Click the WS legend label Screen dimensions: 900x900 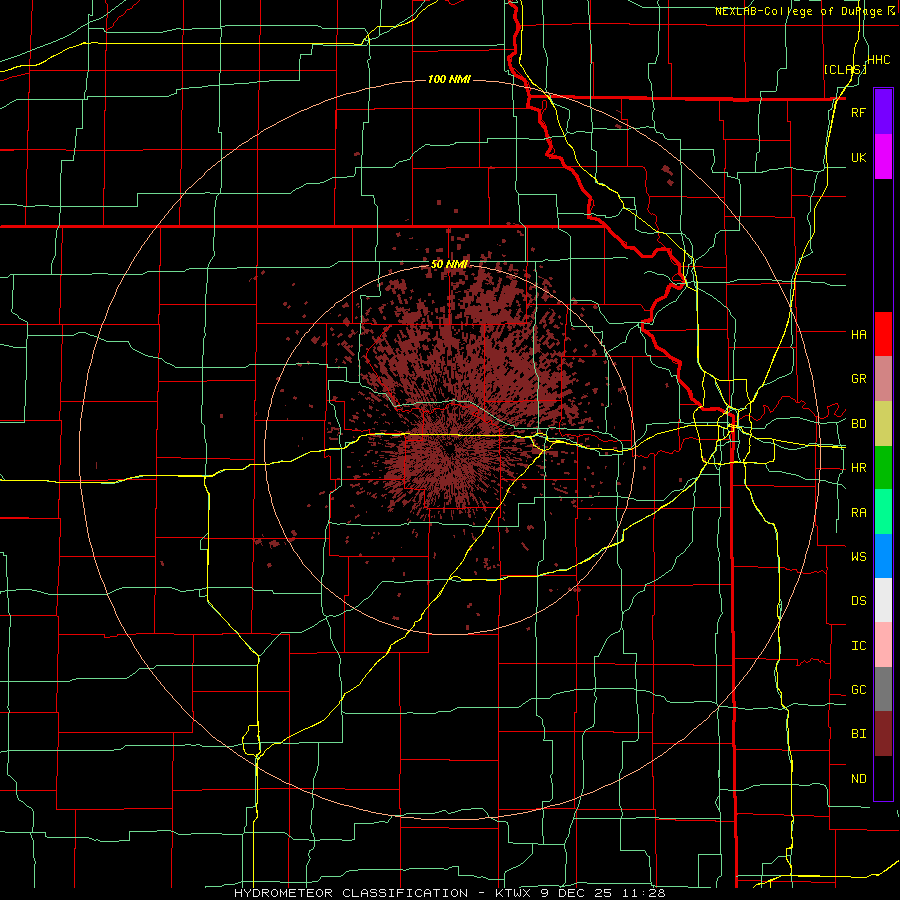[x=858, y=556]
